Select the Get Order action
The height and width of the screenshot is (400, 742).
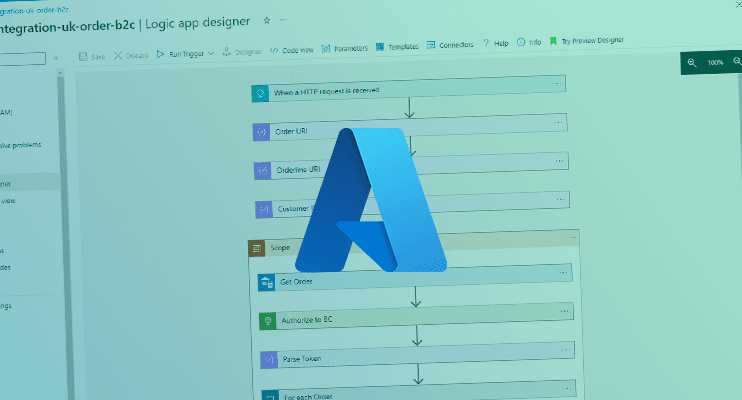tap(415, 277)
